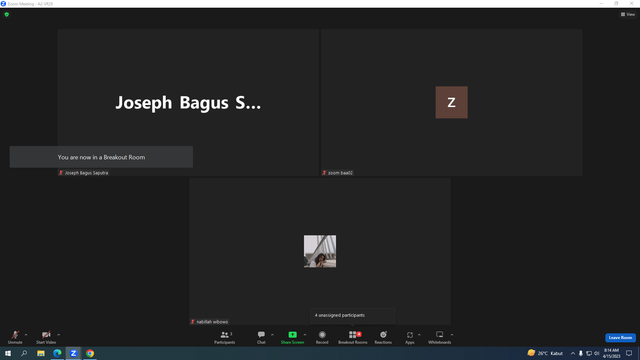Show hidden system tray icons

tap(573, 353)
